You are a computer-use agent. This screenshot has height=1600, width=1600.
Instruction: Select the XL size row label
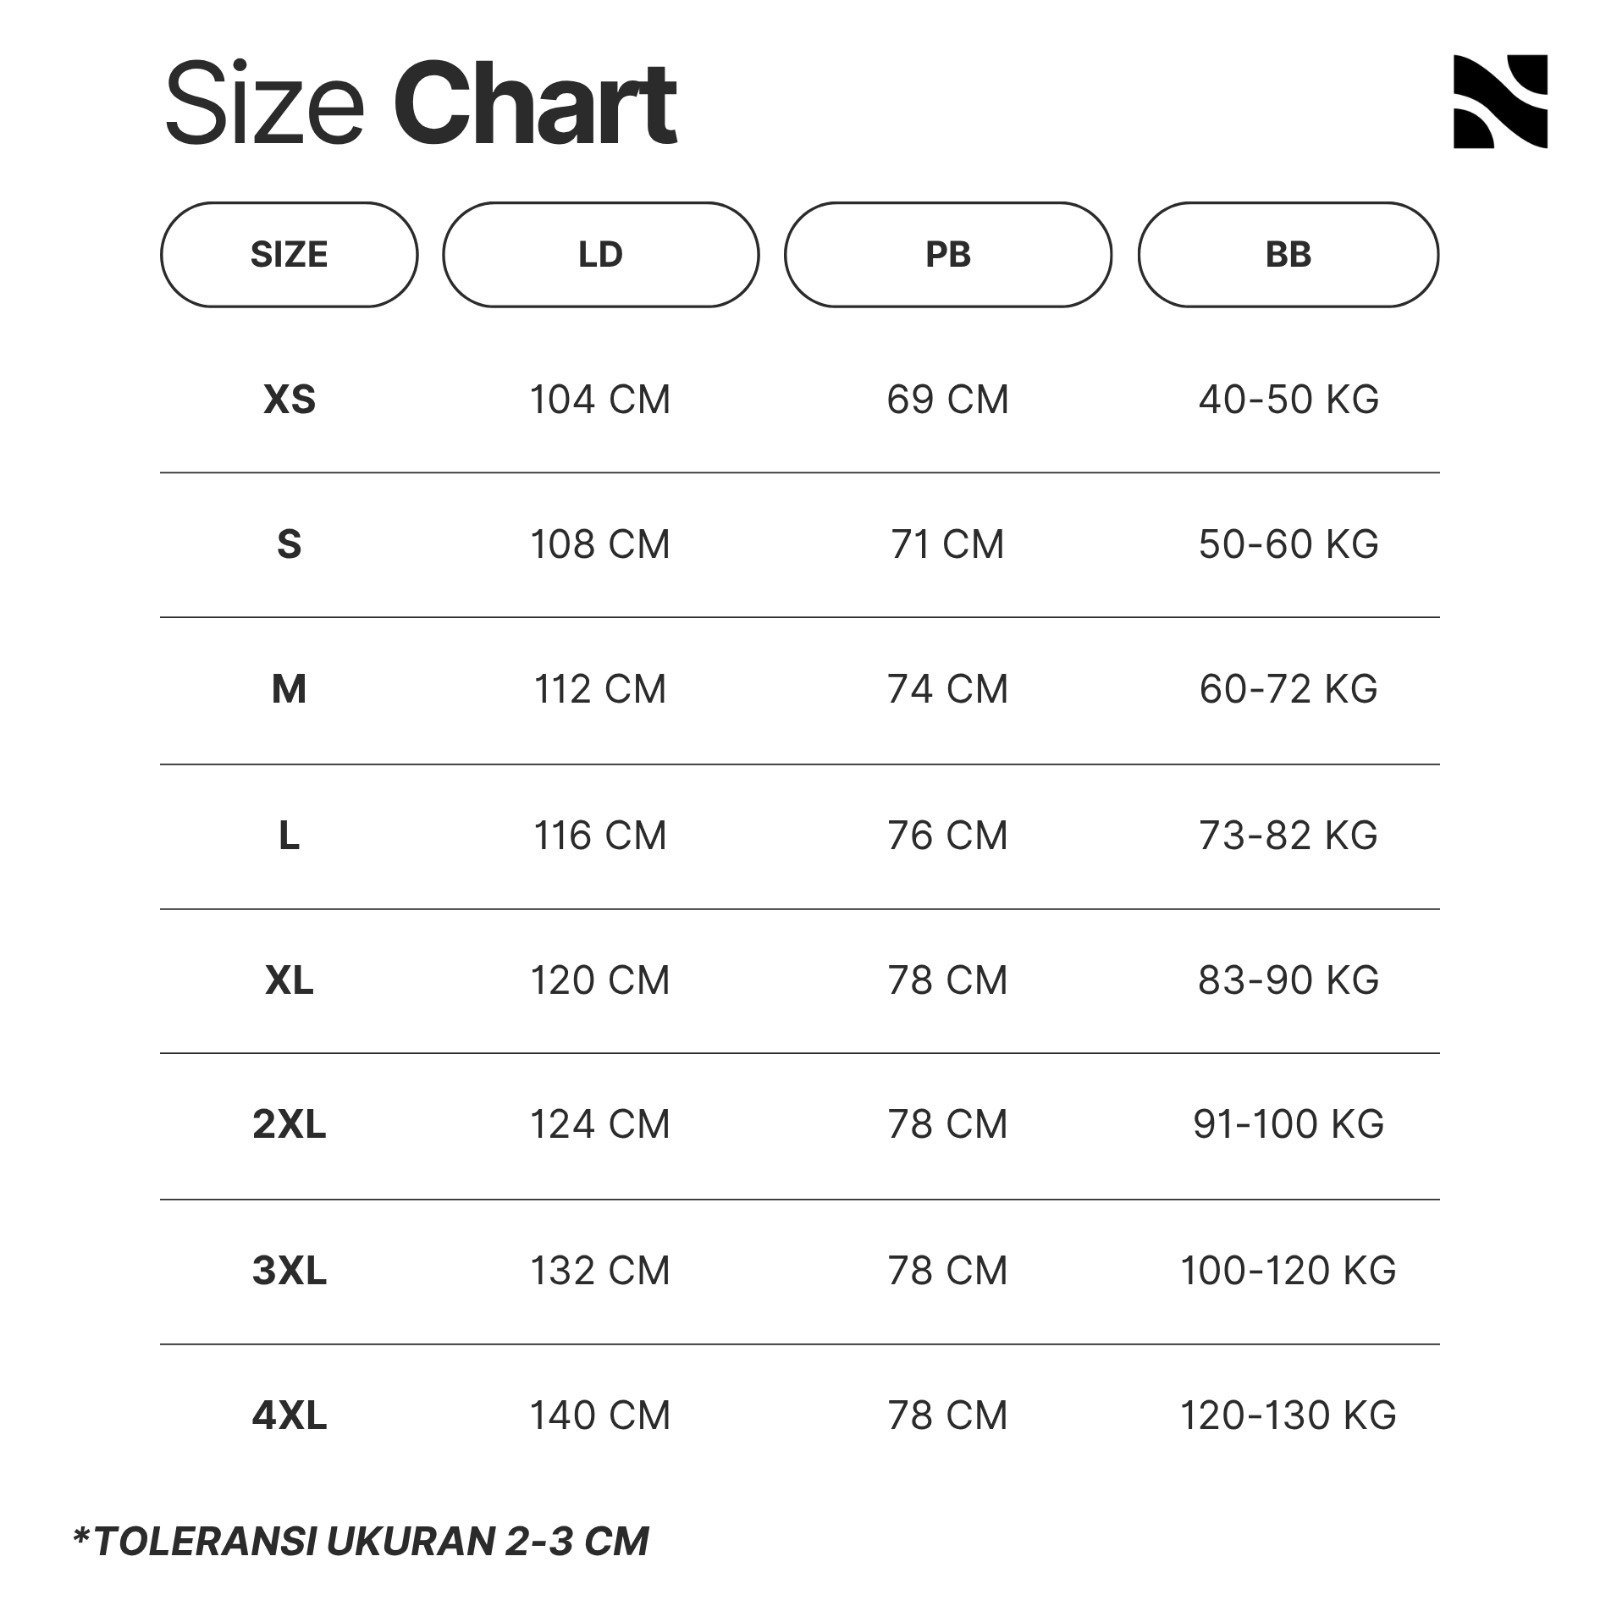[289, 980]
